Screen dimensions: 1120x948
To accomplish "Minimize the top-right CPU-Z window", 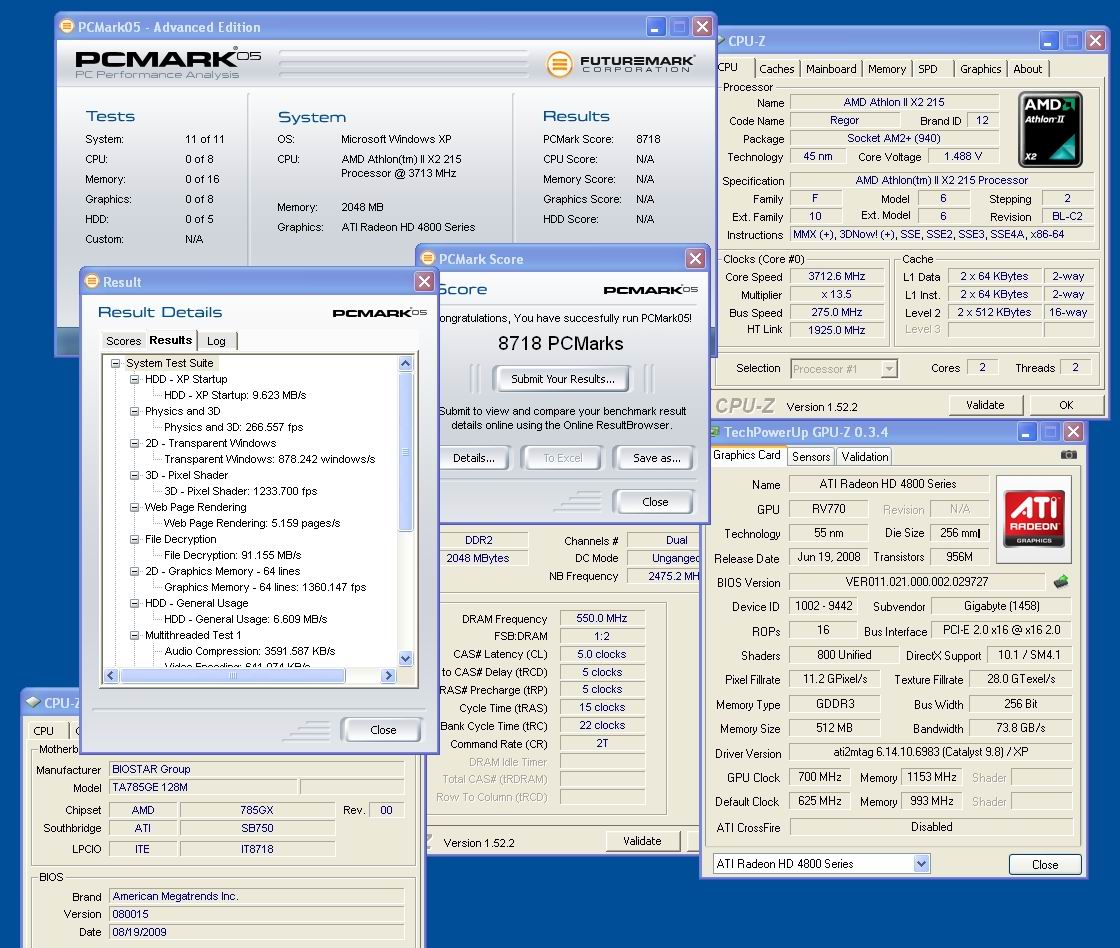I will (x=1048, y=41).
